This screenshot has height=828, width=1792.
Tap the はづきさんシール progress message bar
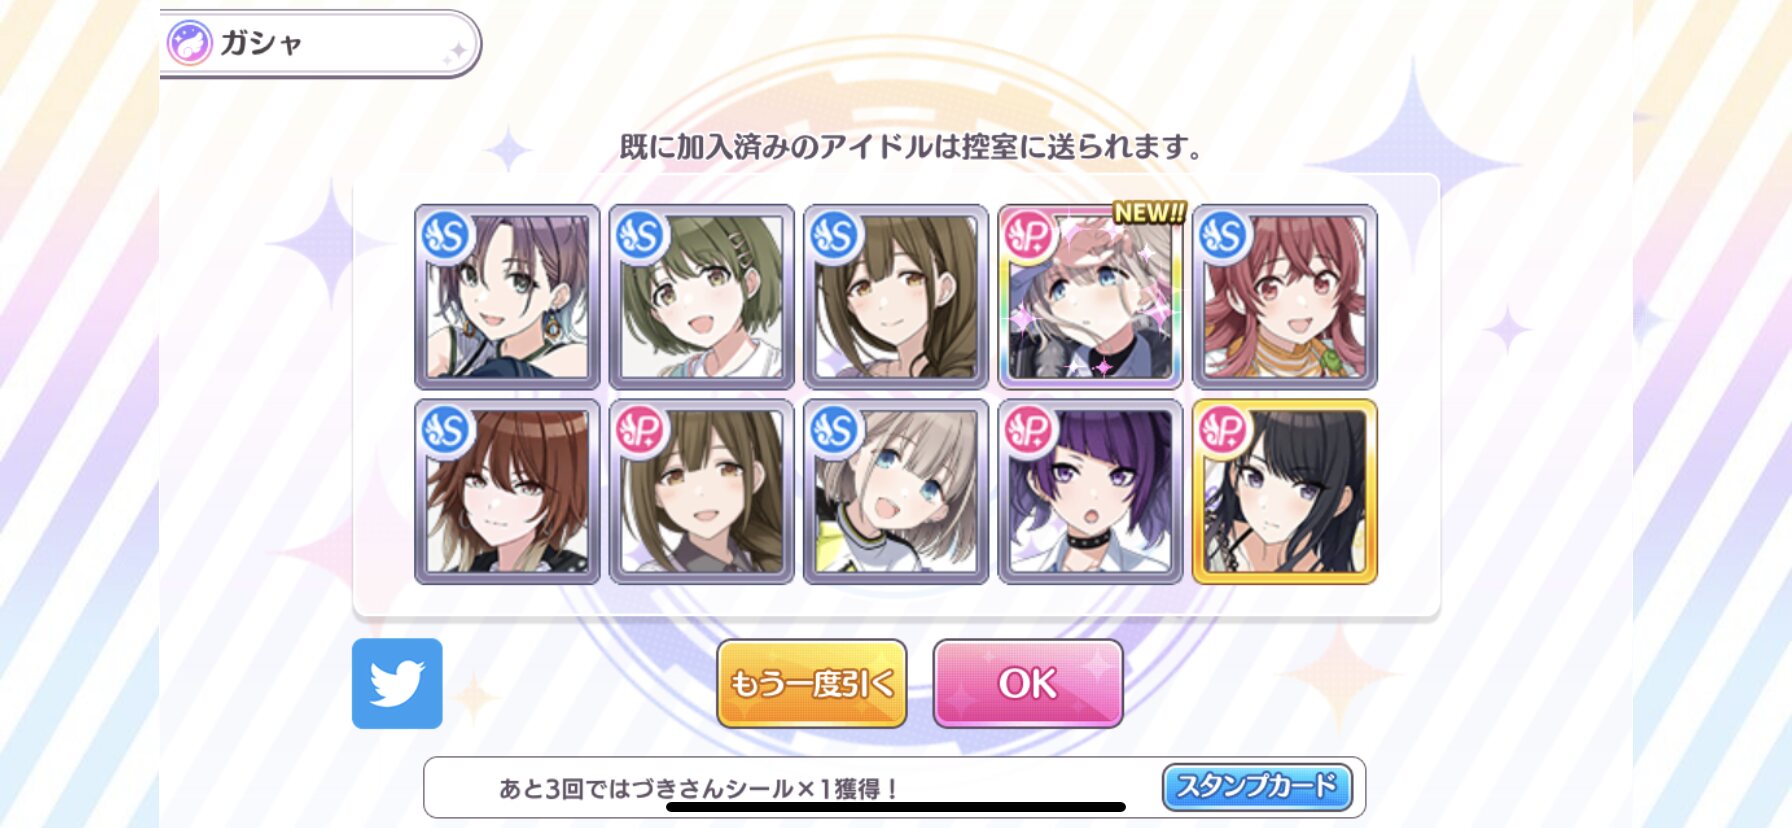[x=895, y=788]
